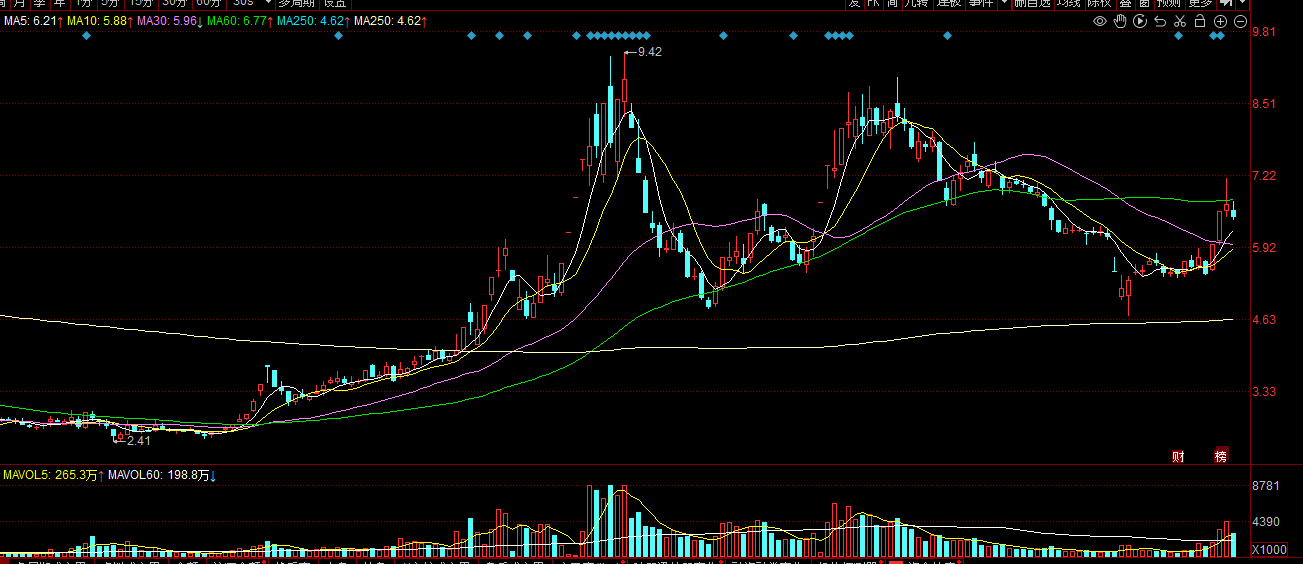Switch to the 年 yearly period tab
The width and height of the screenshot is (1303, 564).
pyautogui.click(x=59, y=4)
